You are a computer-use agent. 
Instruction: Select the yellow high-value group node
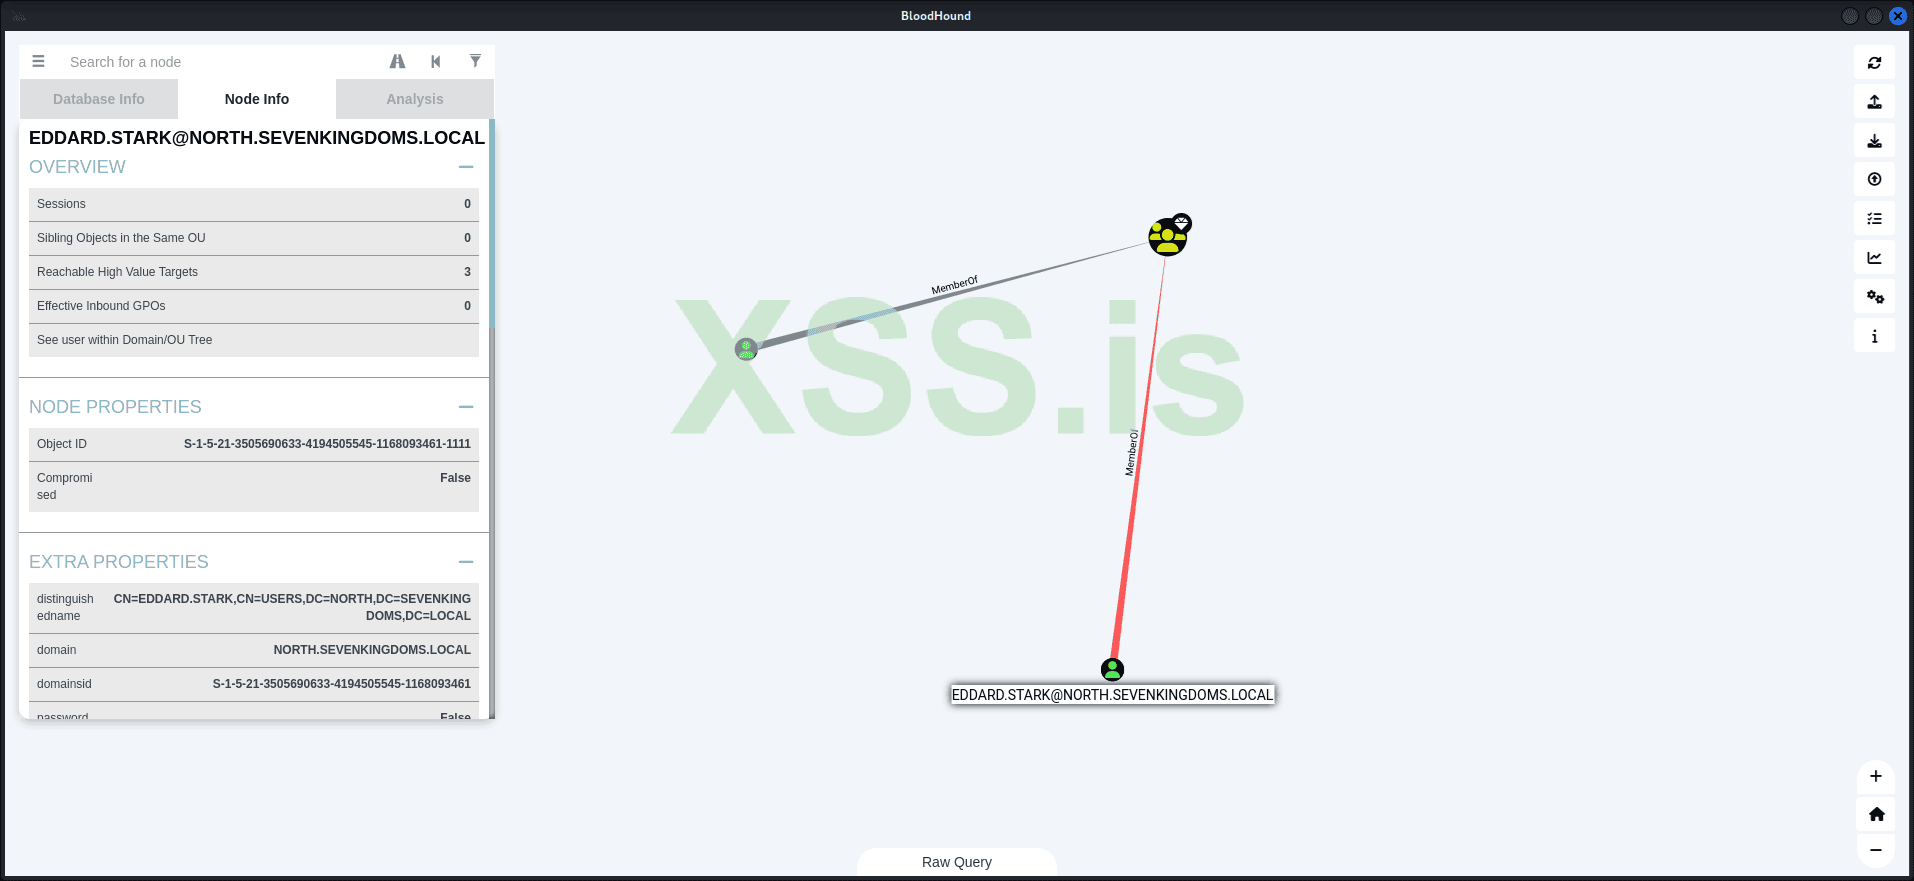click(x=1168, y=236)
